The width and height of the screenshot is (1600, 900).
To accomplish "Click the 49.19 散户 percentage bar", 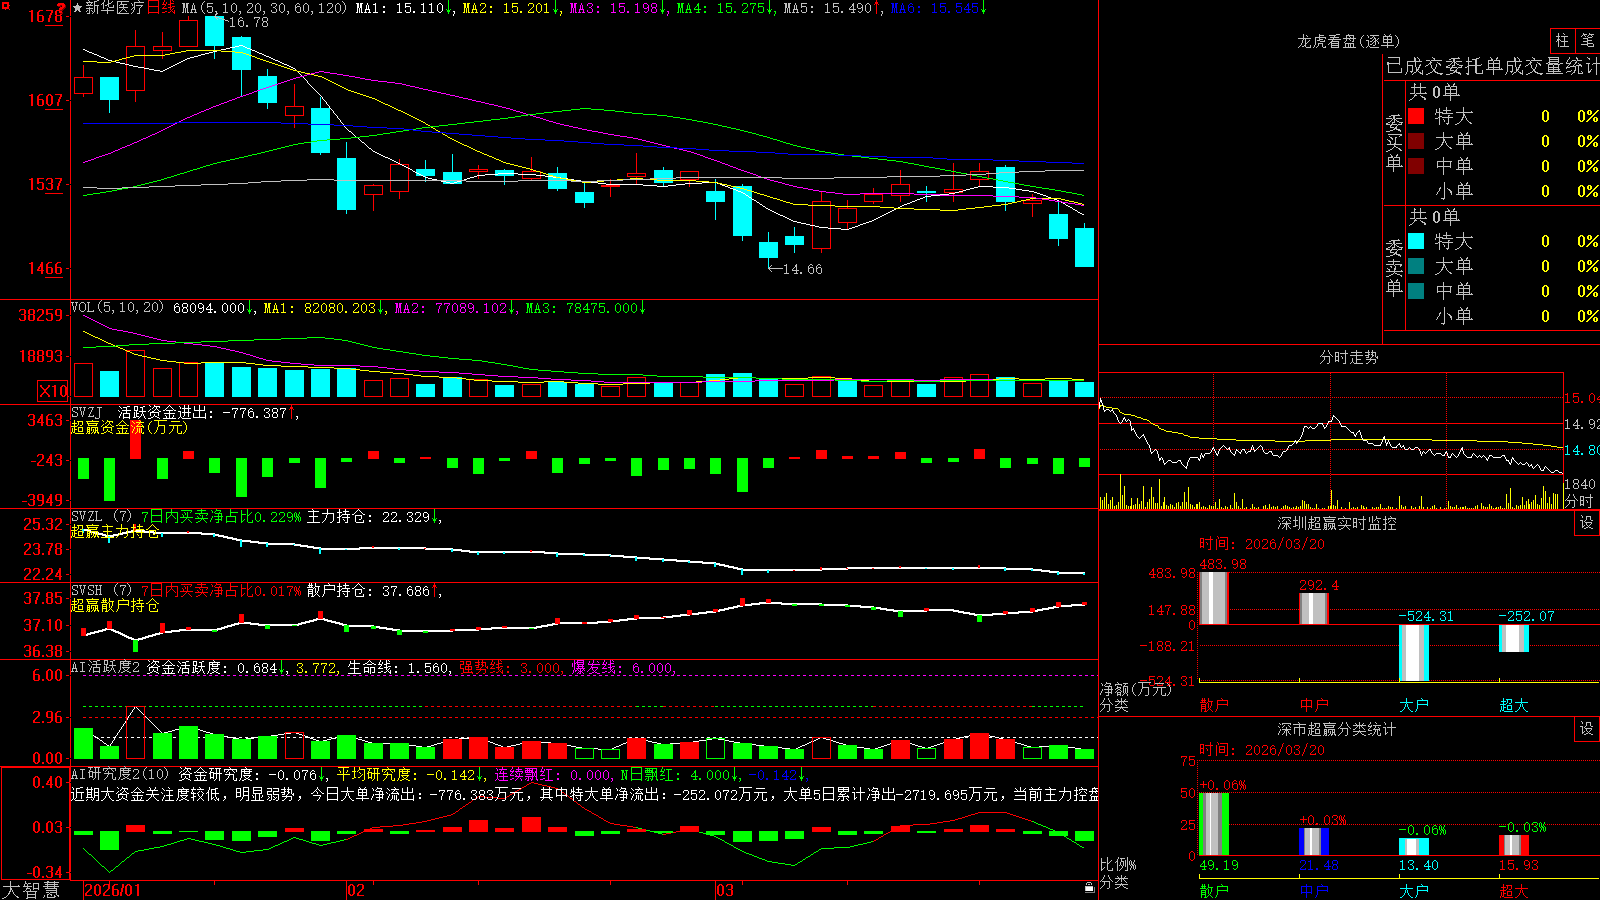I will 1214,824.
